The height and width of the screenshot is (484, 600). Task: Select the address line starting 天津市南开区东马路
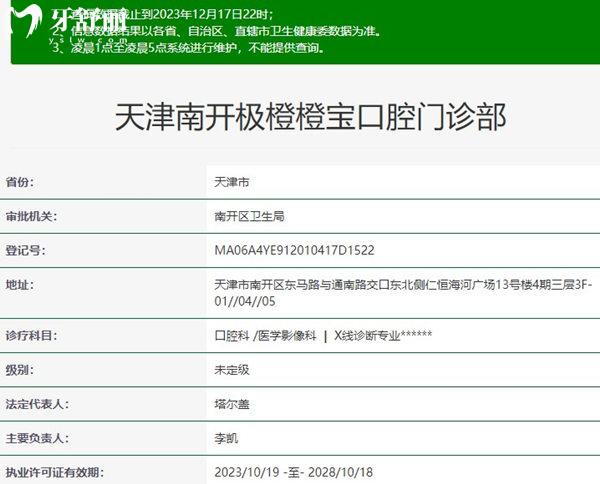[403, 285]
